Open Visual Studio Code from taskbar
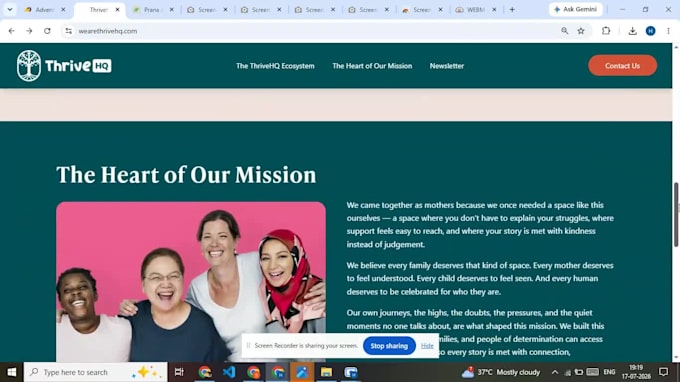The height and width of the screenshot is (382, 680). [229, 372]
